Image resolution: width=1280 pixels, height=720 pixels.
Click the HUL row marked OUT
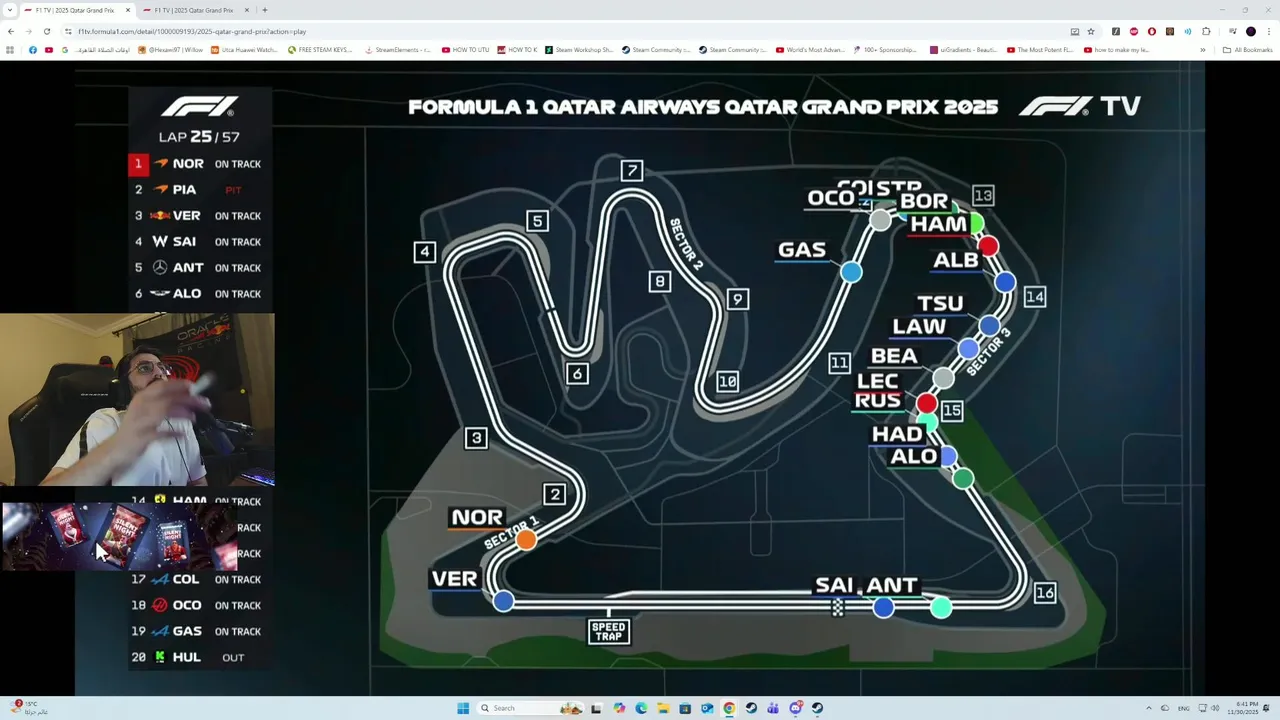(x=199, y=657)
